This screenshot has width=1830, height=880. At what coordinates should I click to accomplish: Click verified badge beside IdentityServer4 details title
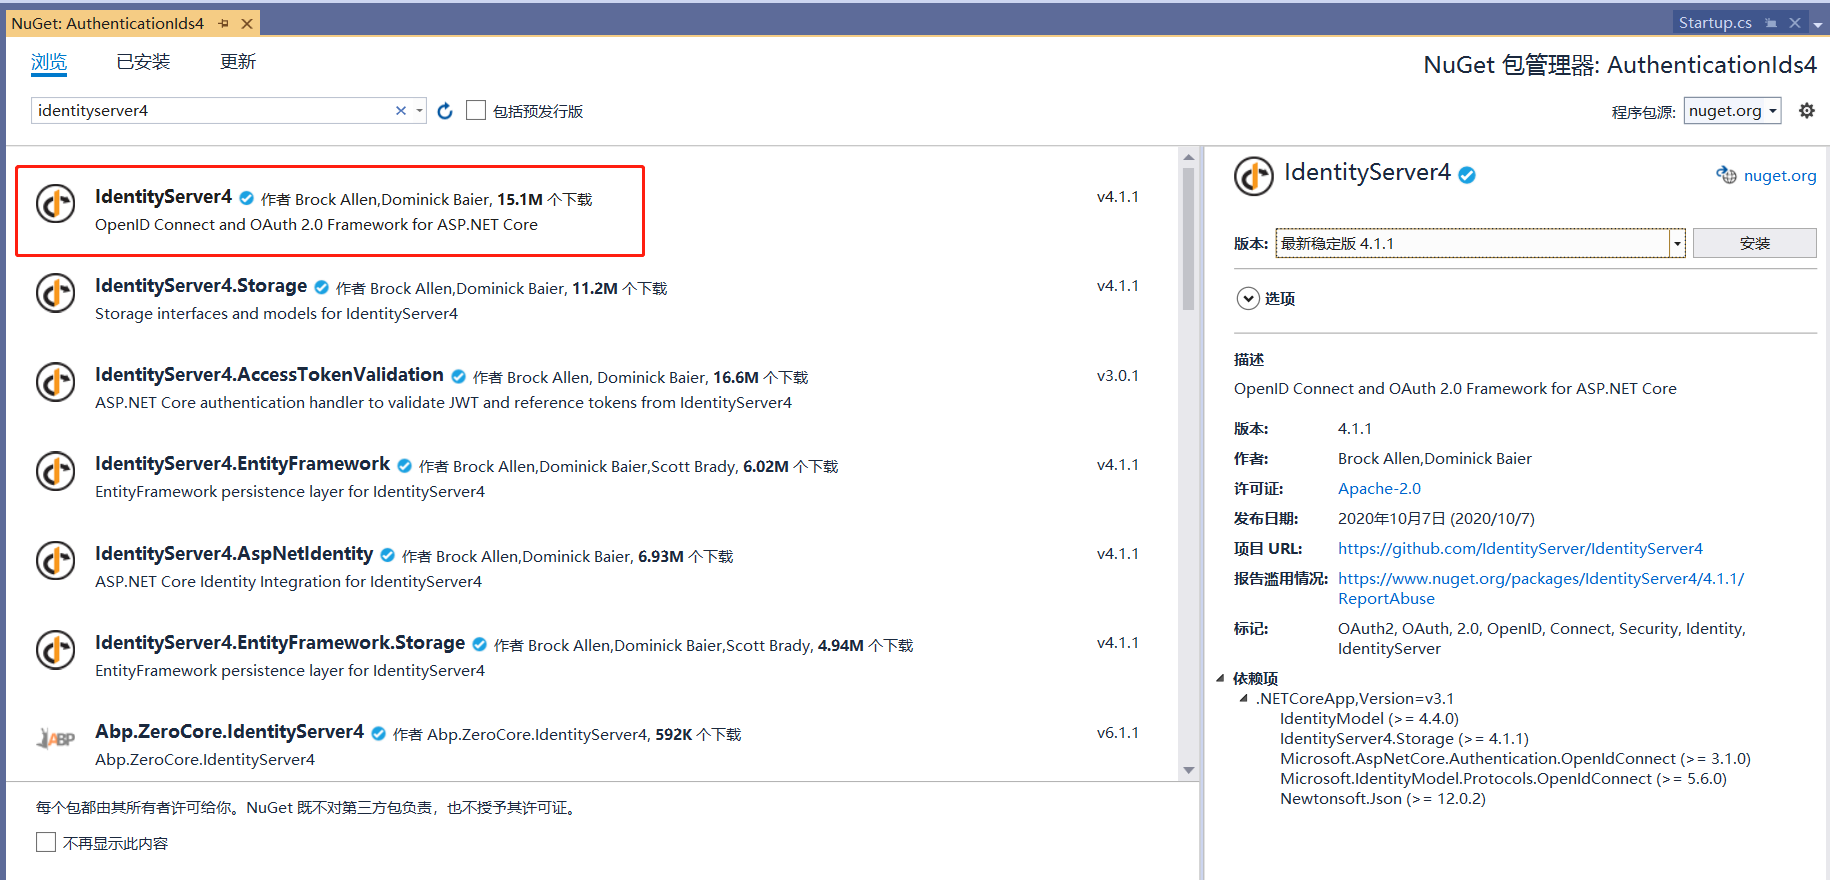coord(1467,175)
